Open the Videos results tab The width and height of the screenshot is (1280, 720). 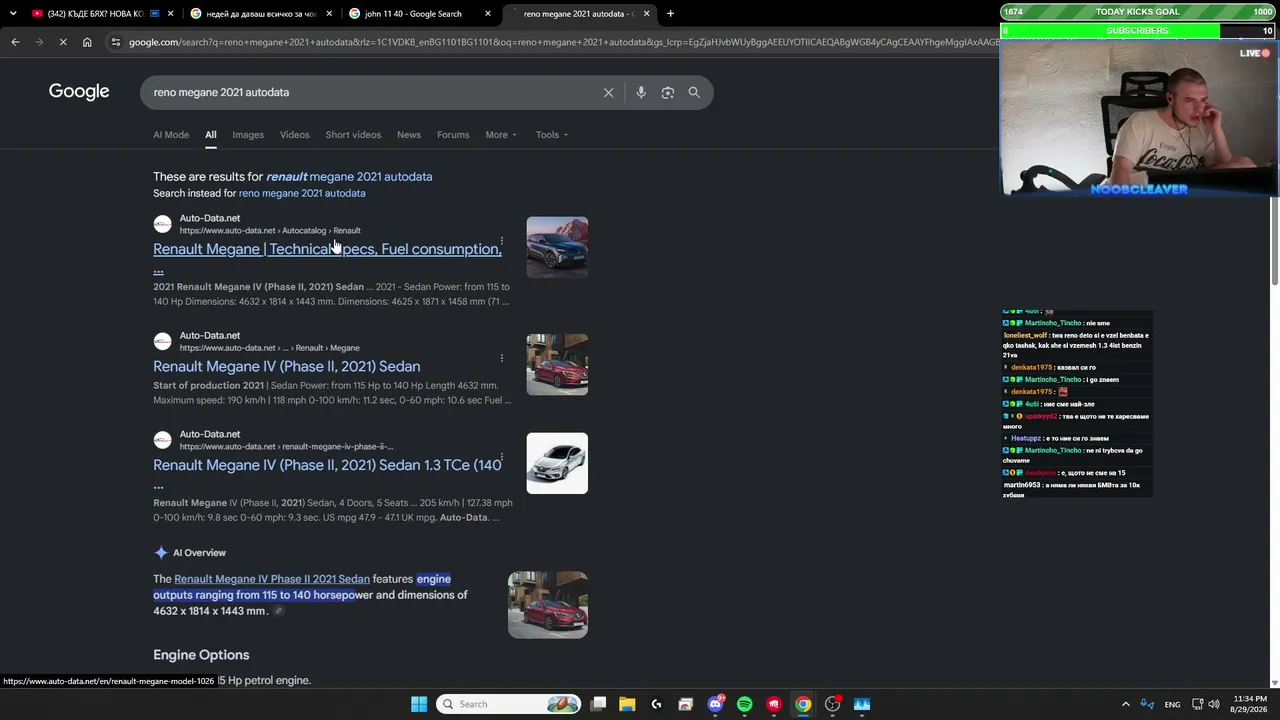coord(295,135)
